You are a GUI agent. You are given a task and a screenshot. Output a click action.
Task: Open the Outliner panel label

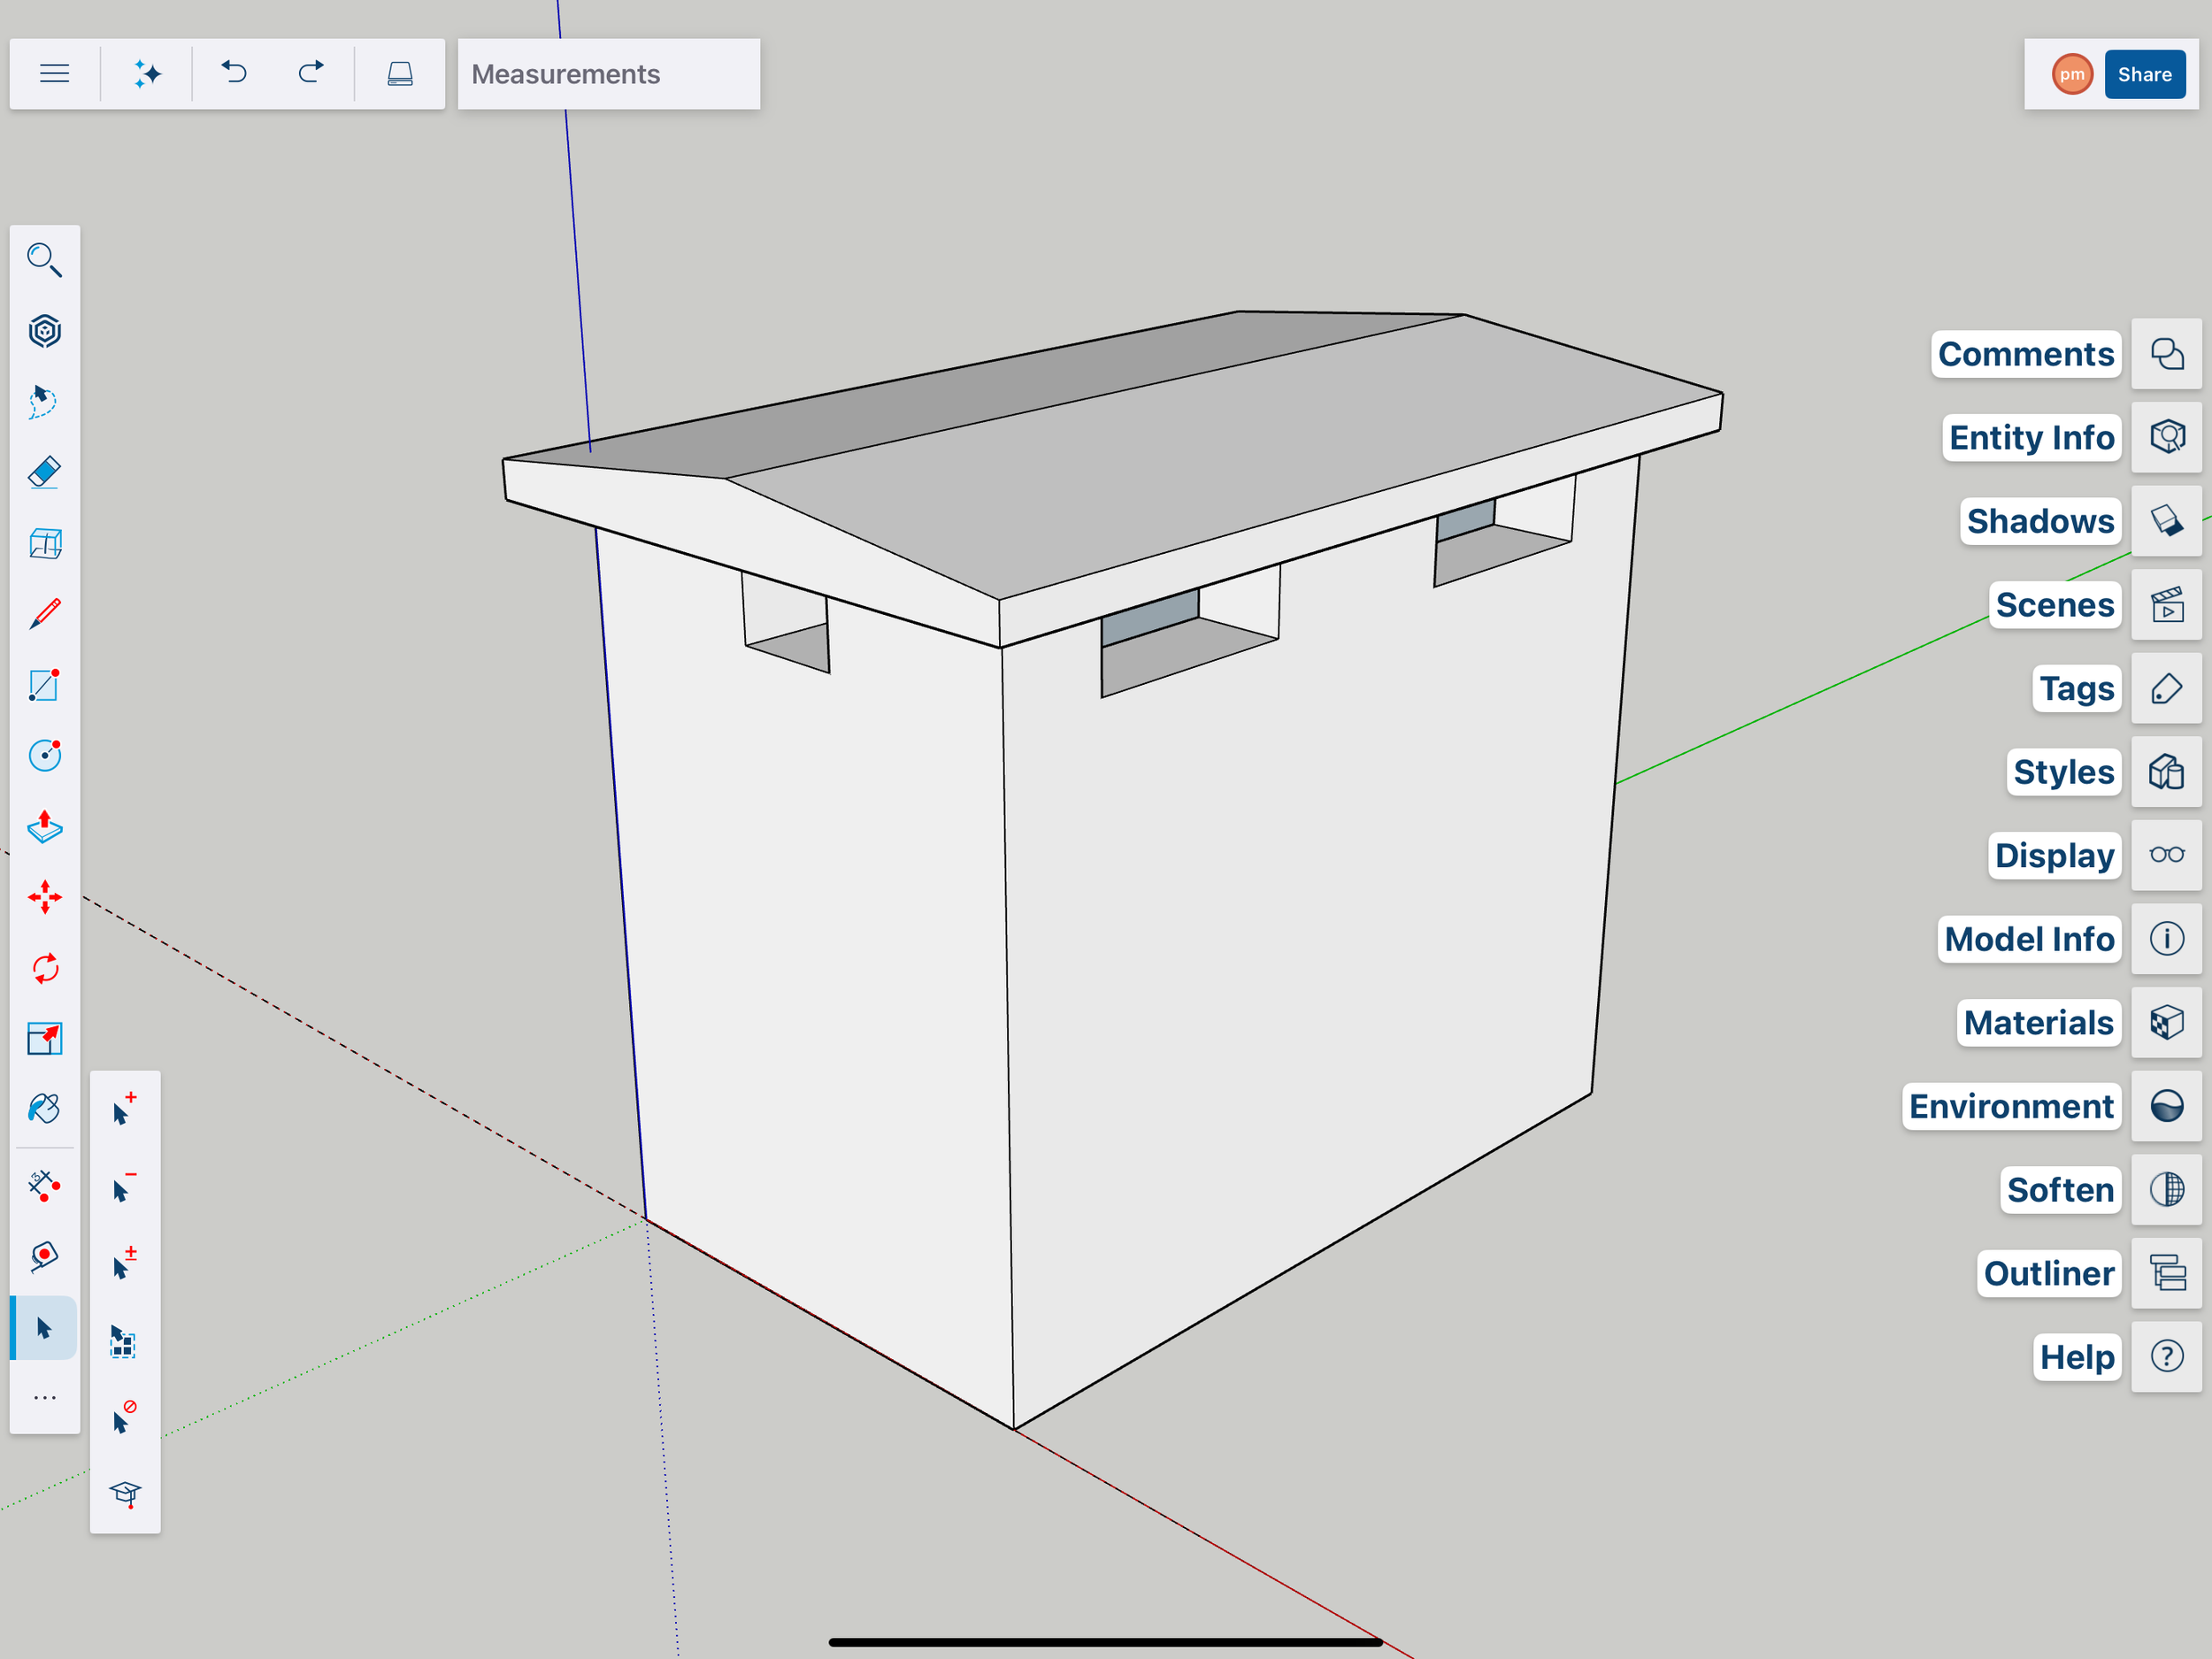point(2049,1273)
